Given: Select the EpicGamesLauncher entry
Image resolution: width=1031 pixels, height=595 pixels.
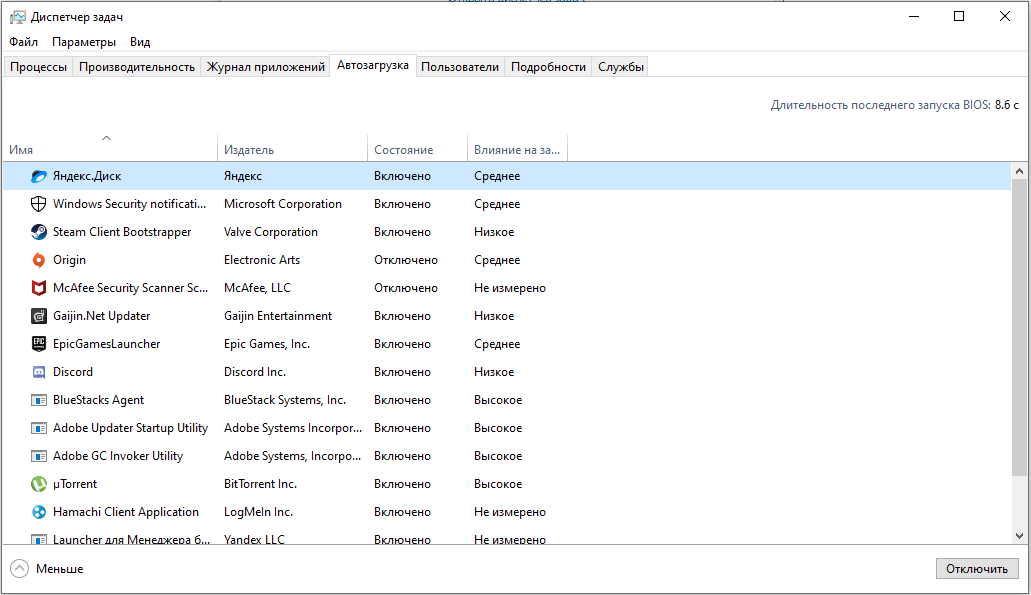Looking at the screenshot, I should point(107,344).
